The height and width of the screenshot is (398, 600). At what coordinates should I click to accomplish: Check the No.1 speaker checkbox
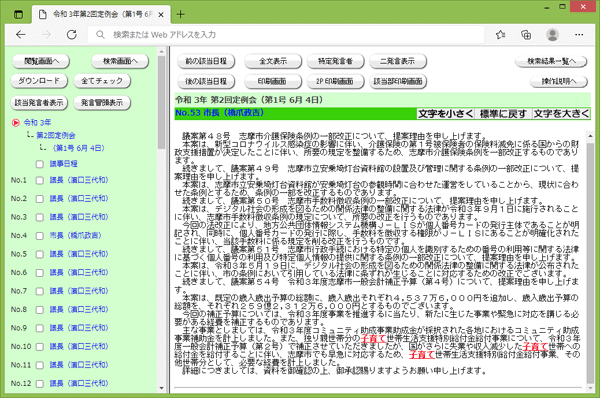click(x=39, y=180)
